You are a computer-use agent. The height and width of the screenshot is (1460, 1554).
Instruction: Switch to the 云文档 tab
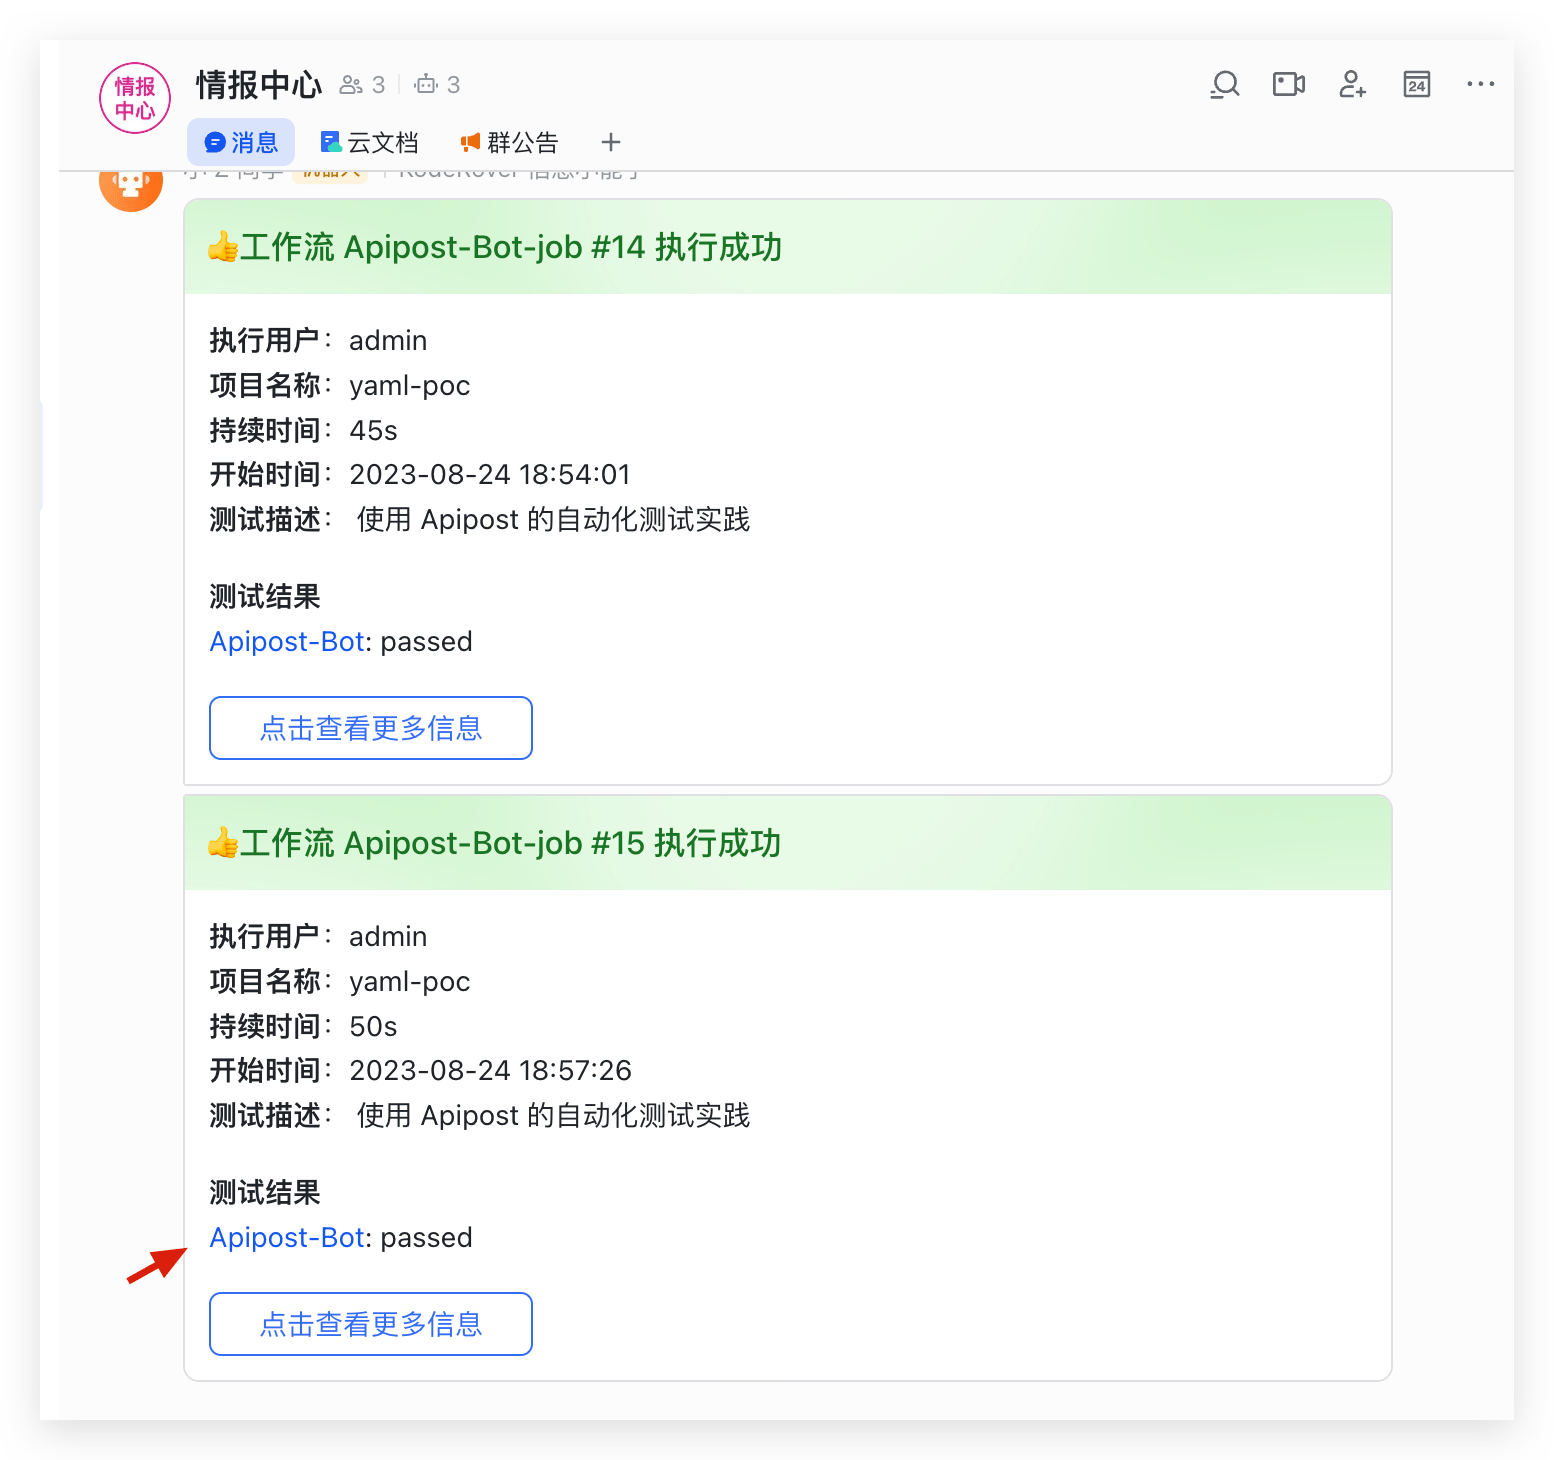(369, 143)
